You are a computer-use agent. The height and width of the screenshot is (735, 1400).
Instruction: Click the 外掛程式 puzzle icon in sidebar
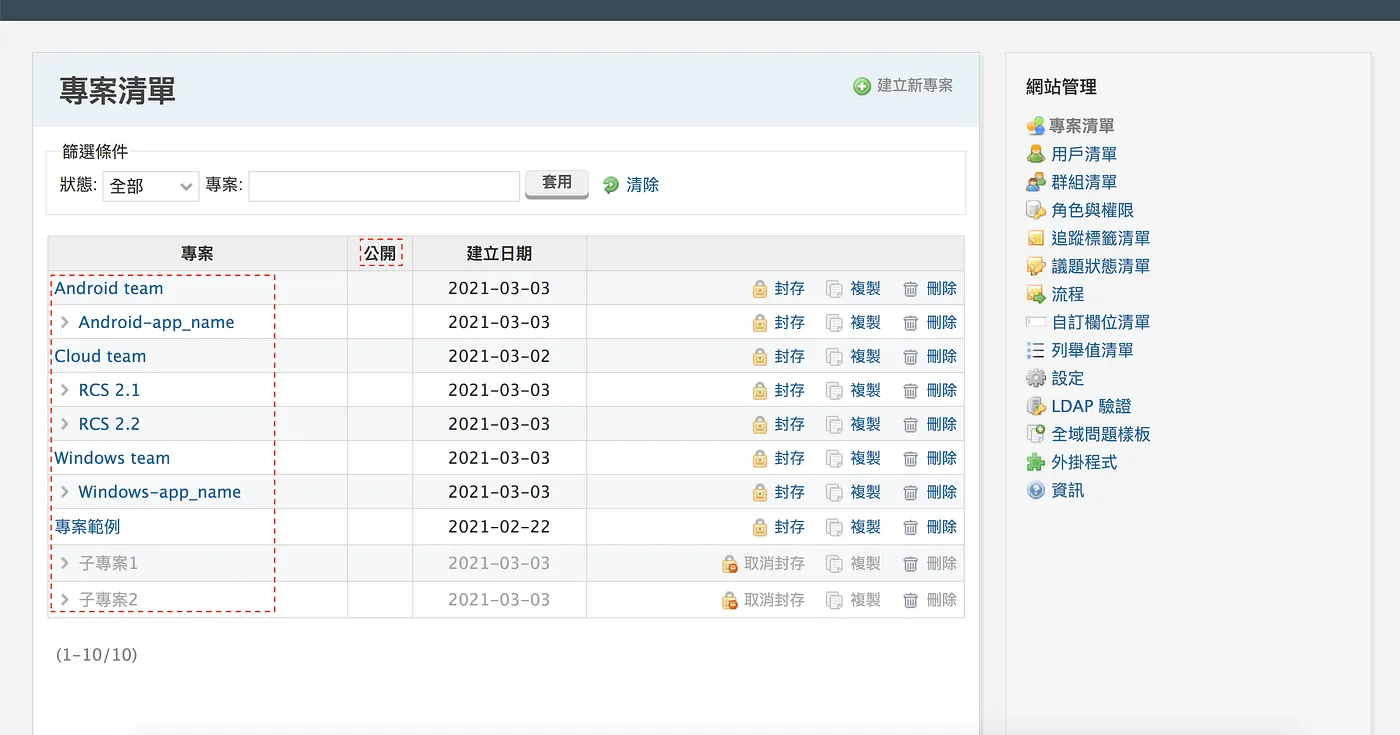coord(1036,463)
